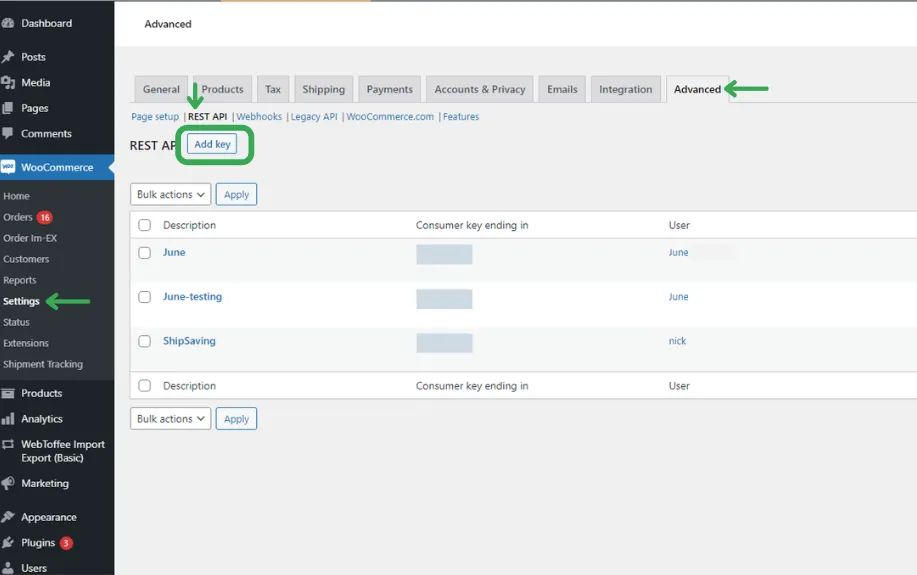Open the top Bulk actions dropdown
The width and height of the screenshot is (917, 575).
pyautogui.click(x=170, y=194)
